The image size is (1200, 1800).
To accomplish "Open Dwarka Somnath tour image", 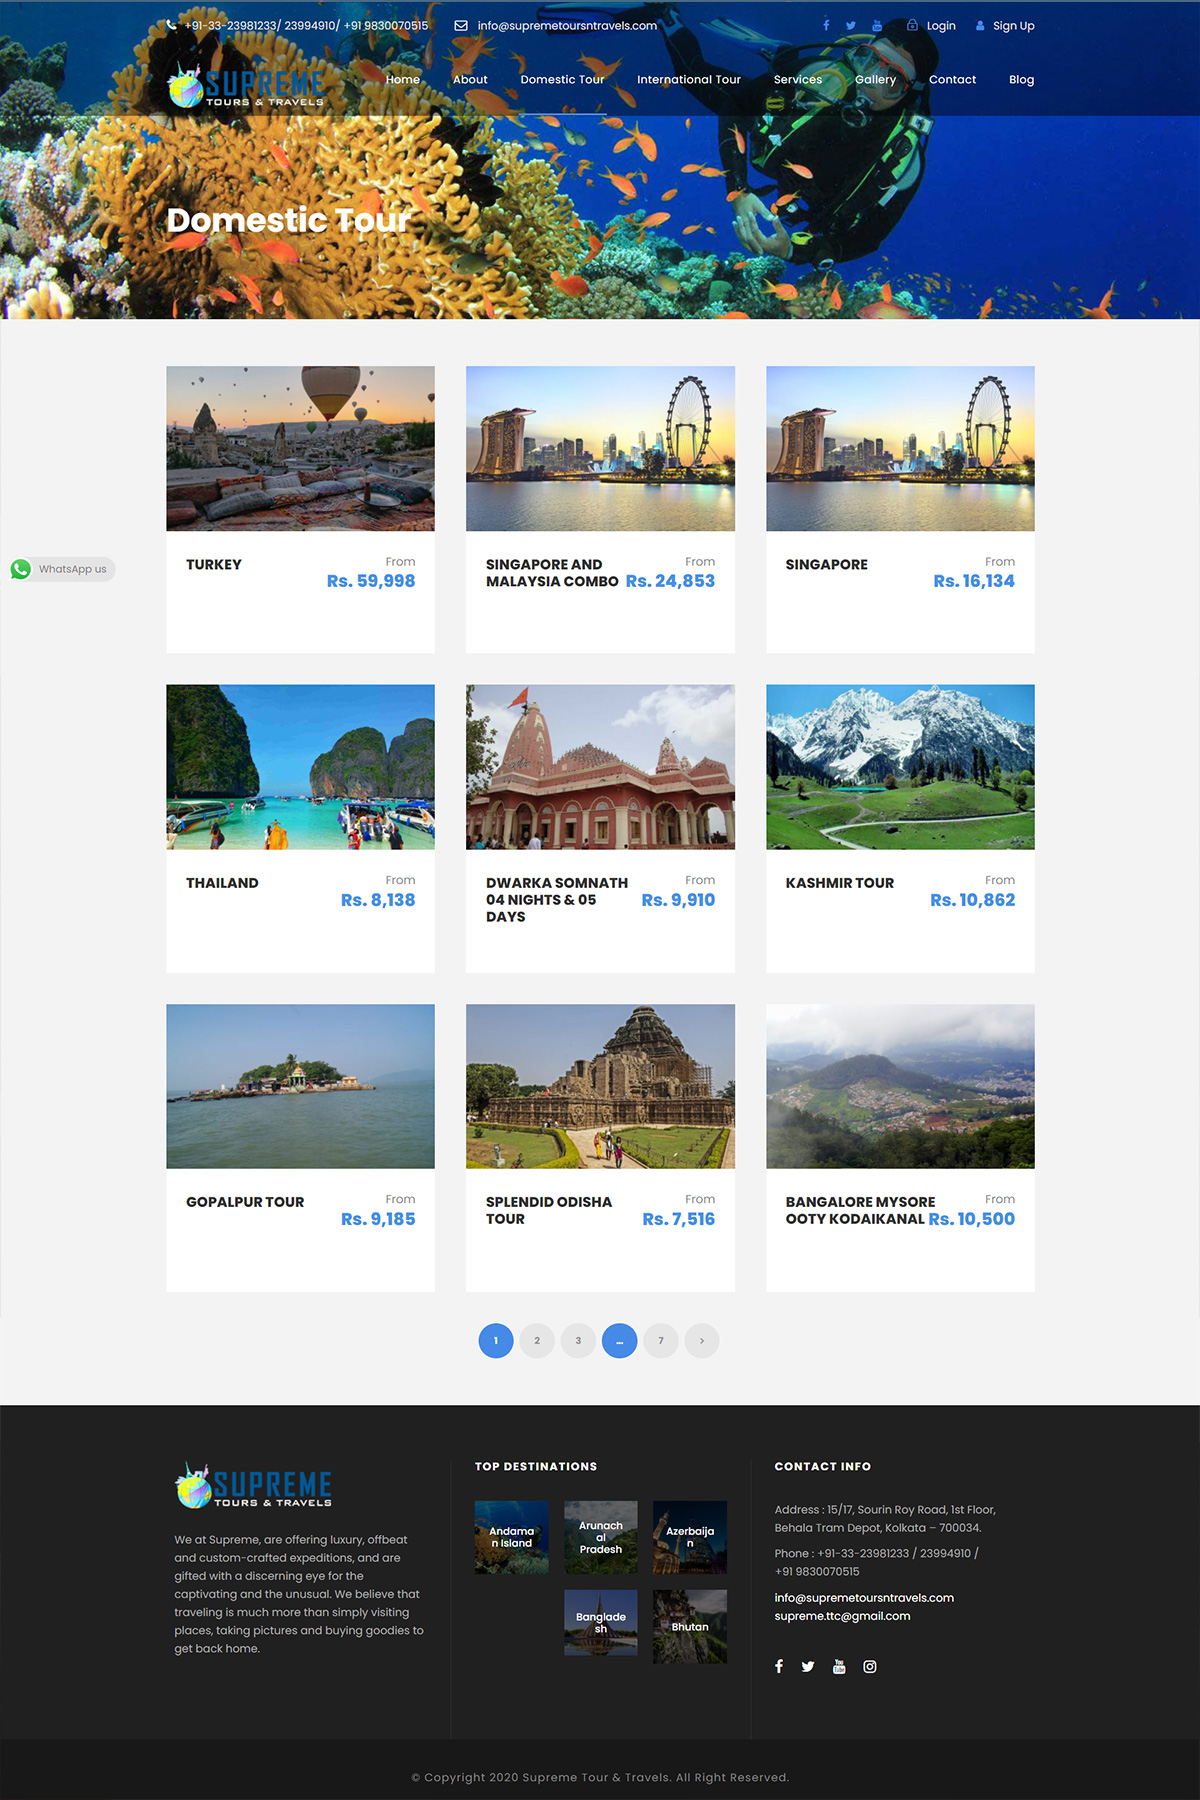I will (600, 767).
